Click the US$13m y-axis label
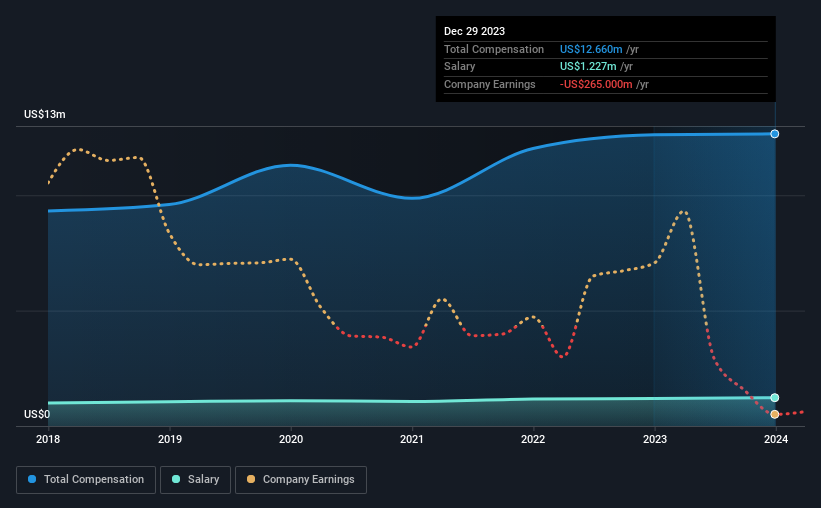Viewport: 821px width, 508px height. (45, 114)
